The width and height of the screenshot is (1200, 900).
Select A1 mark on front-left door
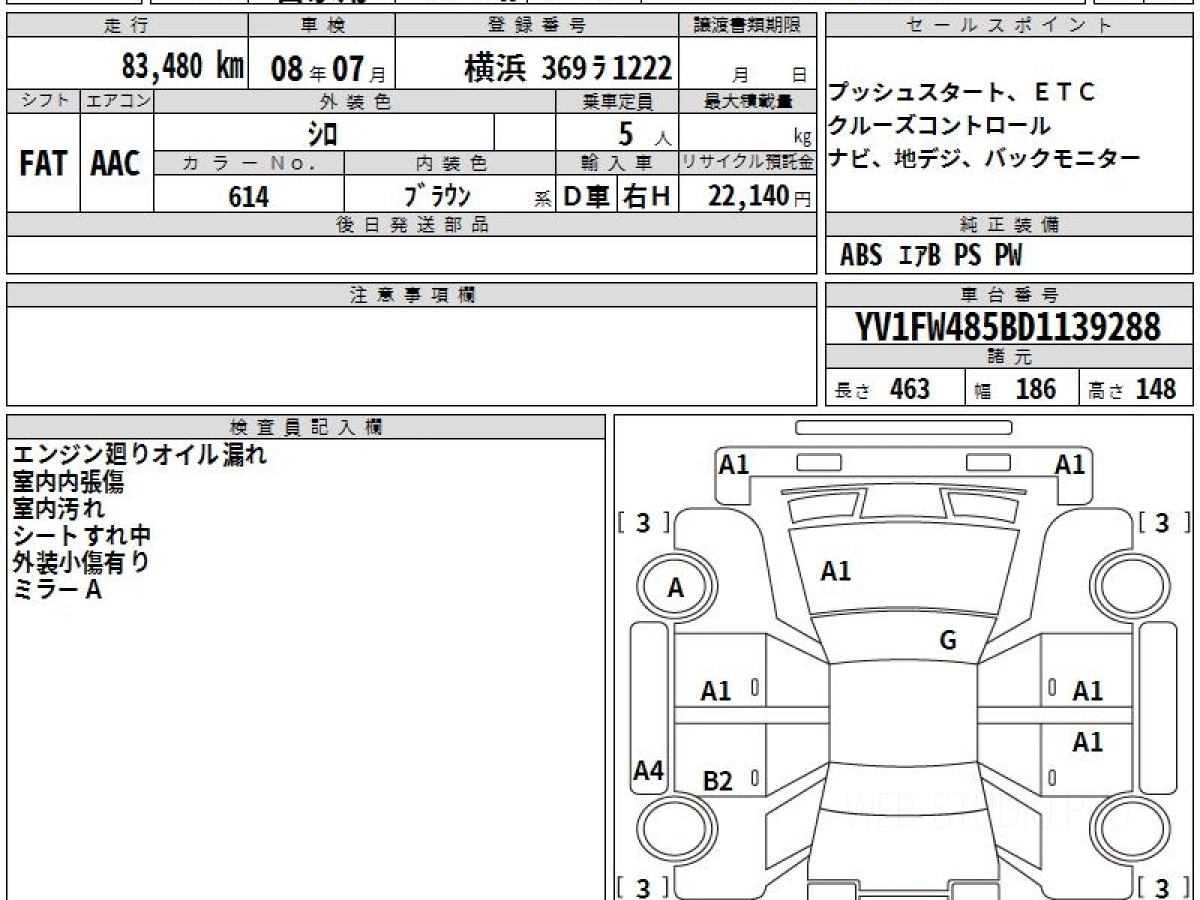point(716,691)
